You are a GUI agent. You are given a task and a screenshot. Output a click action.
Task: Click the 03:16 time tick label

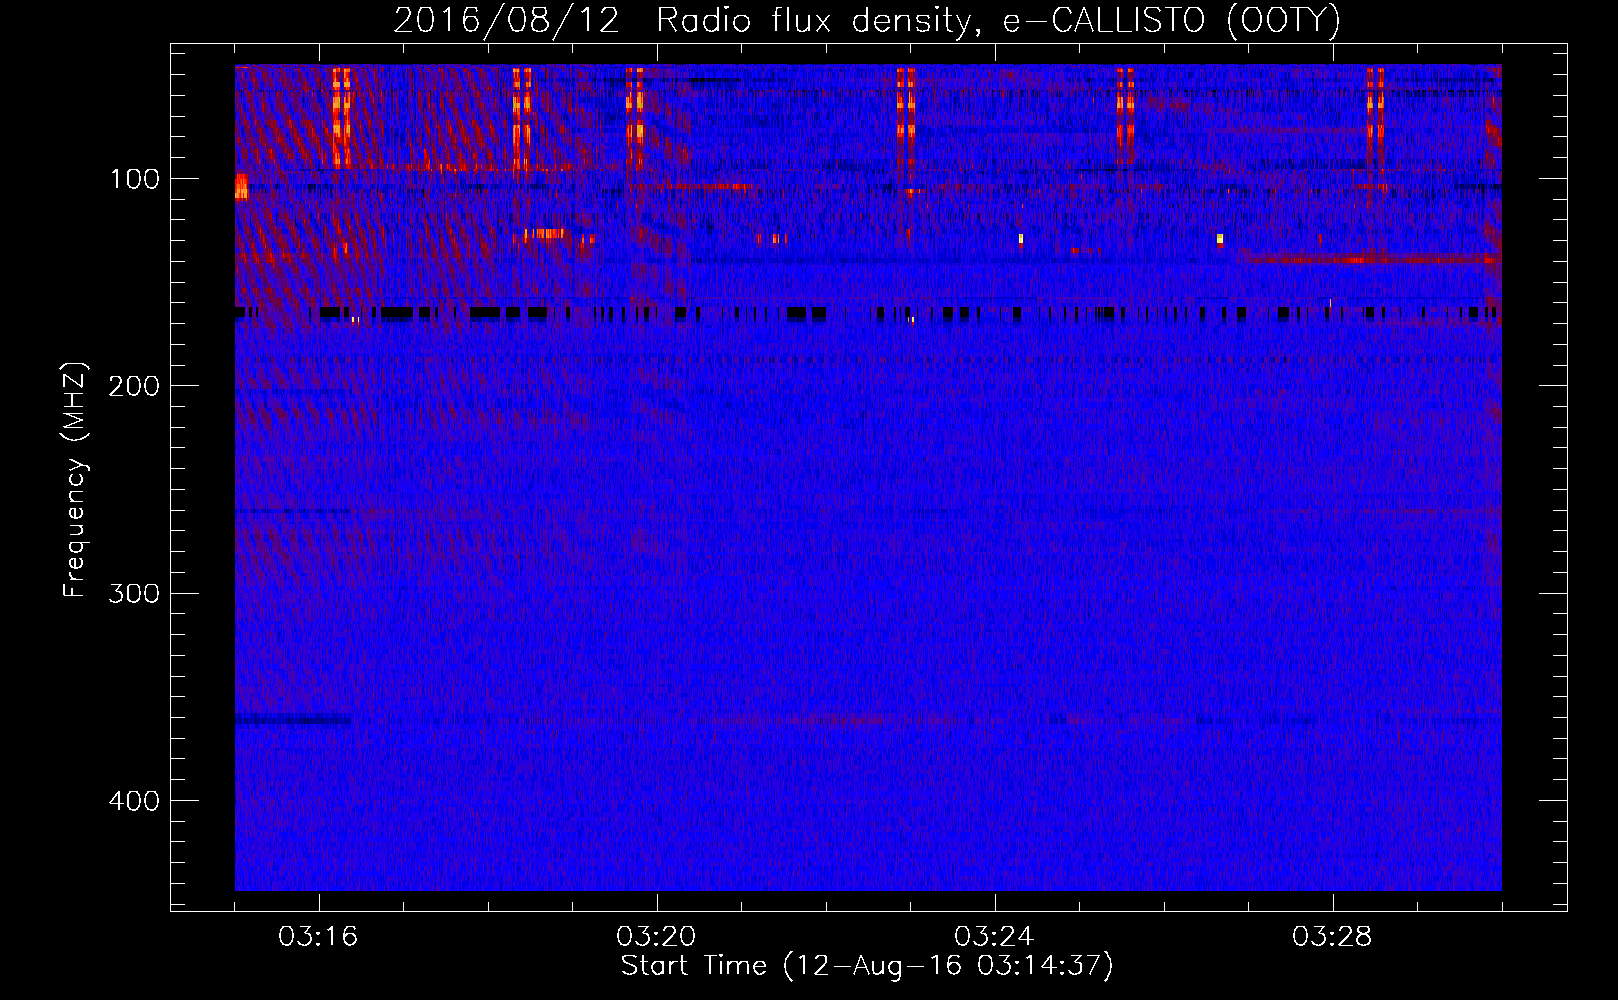point(318,937)
